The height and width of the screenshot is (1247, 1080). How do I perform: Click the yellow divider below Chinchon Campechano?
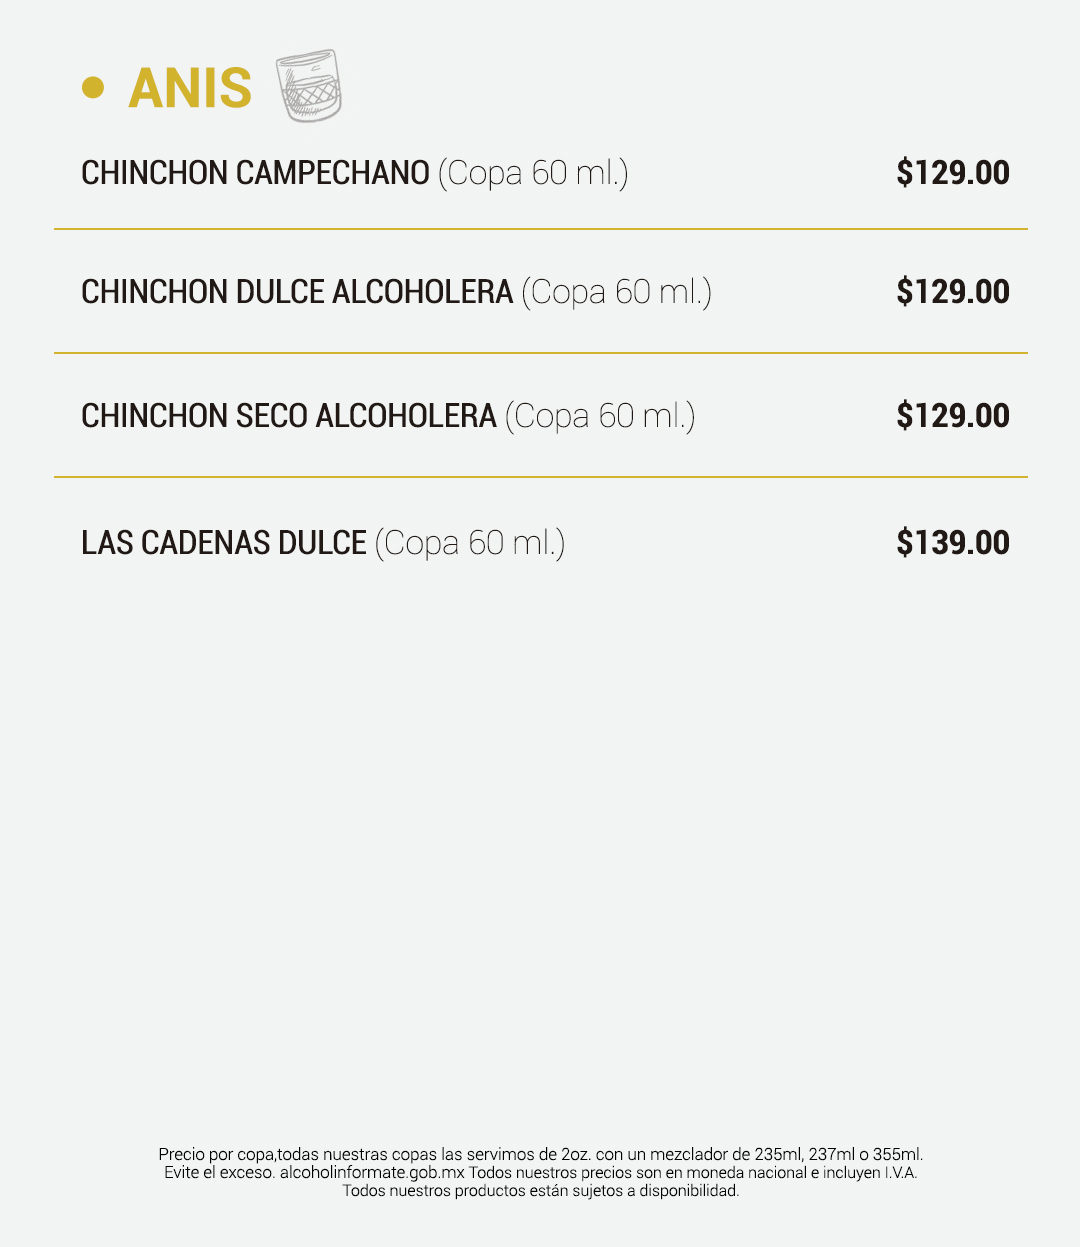(x=540, y=229)
